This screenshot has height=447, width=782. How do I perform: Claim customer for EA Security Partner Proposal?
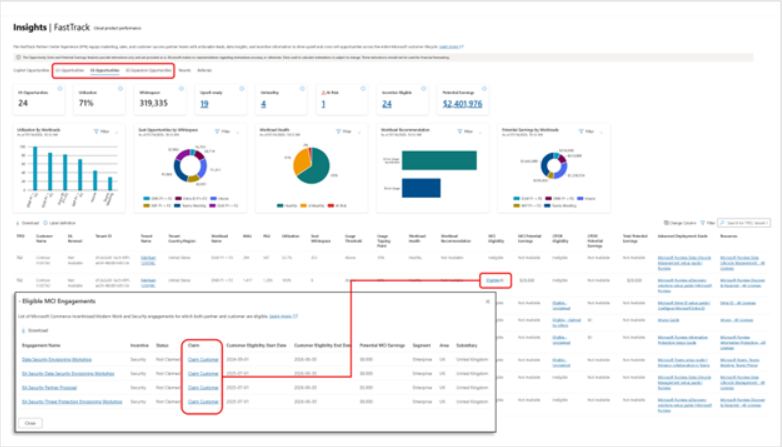[203, 387]
